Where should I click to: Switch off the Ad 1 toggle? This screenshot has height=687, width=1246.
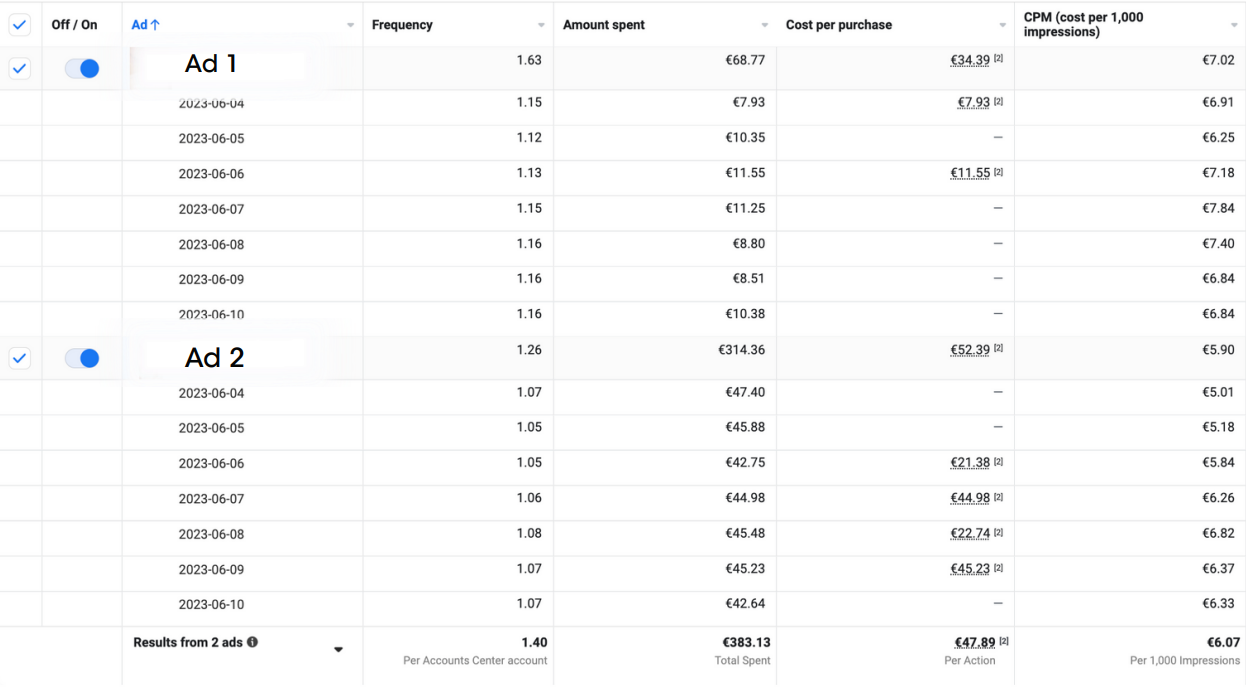click(x=82, y=68)
